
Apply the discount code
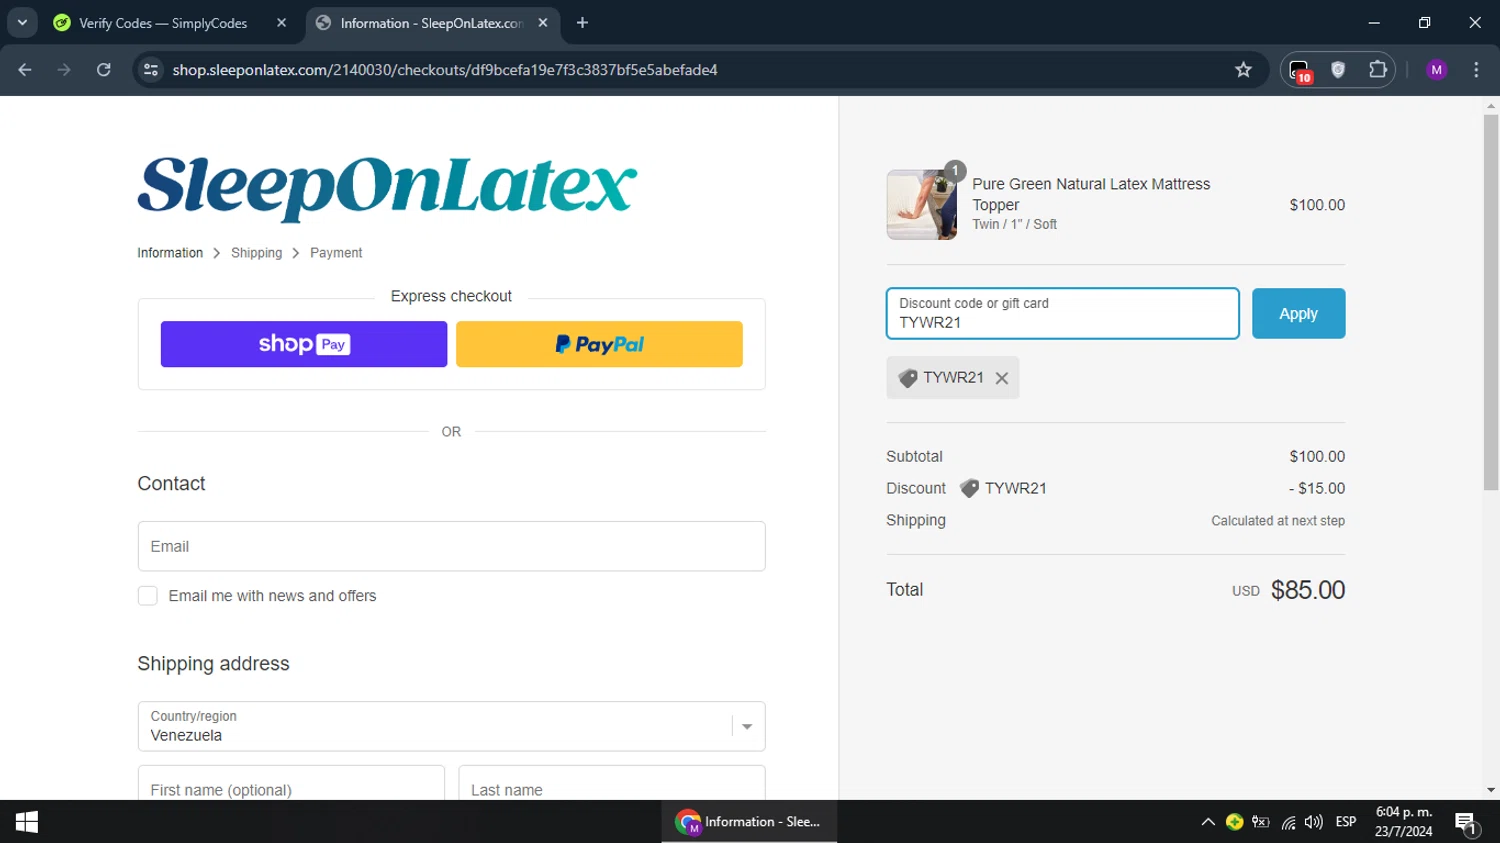(x=1298, y=313)
